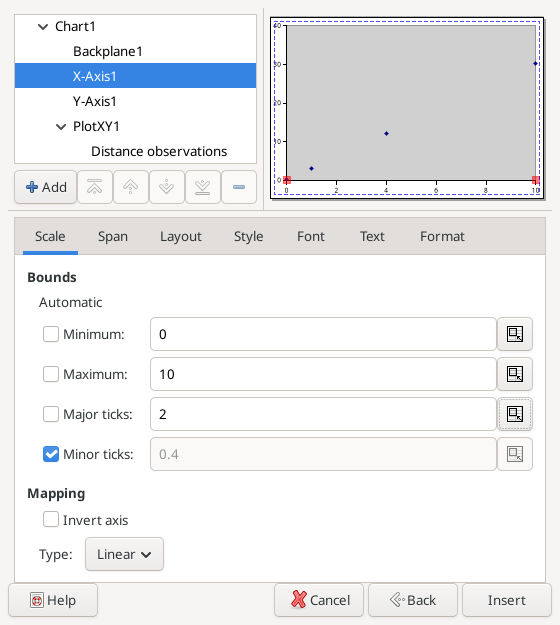560x625 pixels.
Task: Click the Add button with plus icon
Action: 45,187
